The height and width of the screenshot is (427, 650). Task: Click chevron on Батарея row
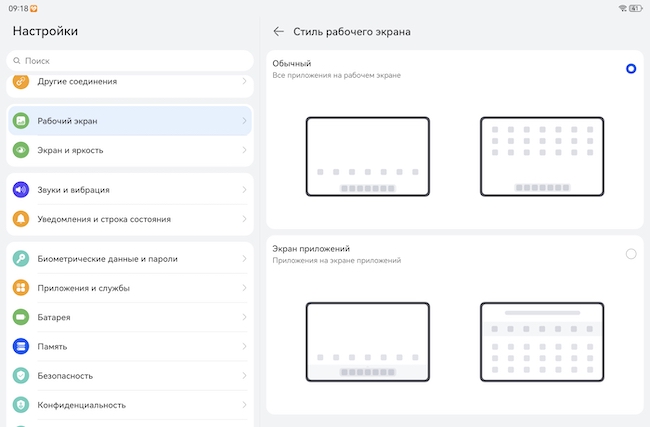coord(244,317)
